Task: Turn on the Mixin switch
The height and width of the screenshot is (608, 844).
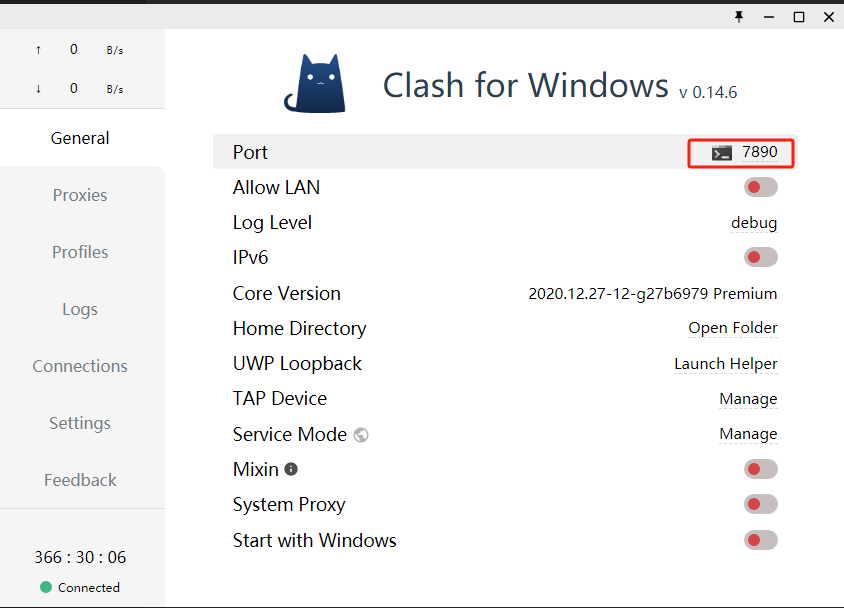Action: (x=761, y=469)
